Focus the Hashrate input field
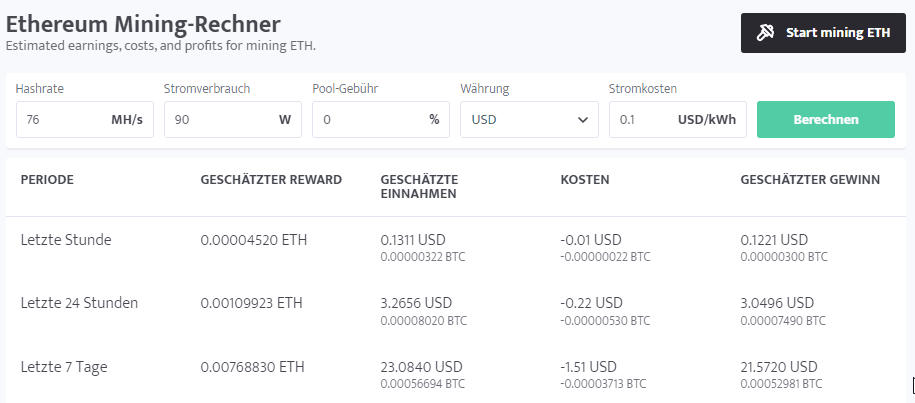Viewport: 915px width, 403px height. click(85, 120)
